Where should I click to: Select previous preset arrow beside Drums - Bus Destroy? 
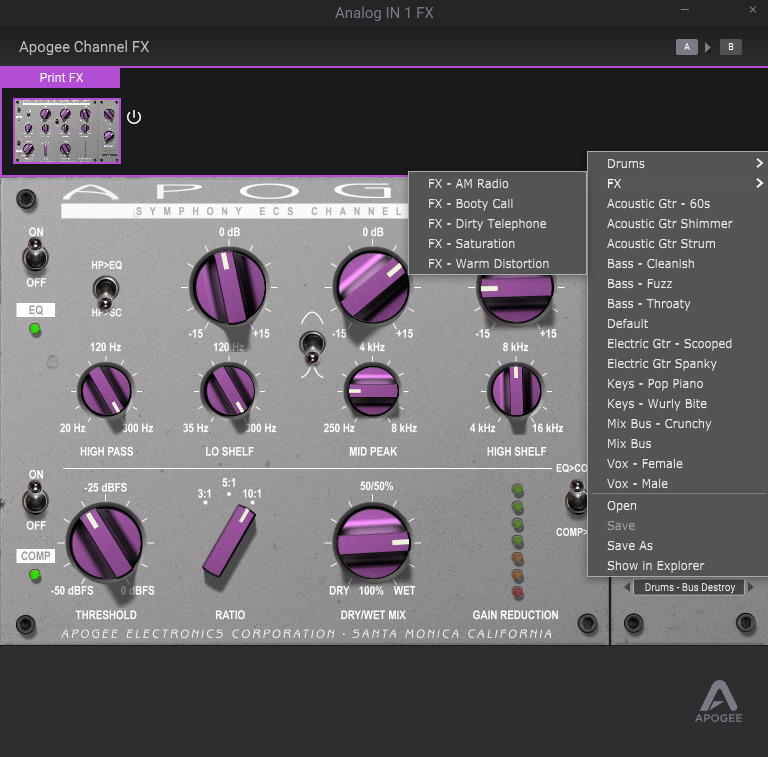[626, 587]
